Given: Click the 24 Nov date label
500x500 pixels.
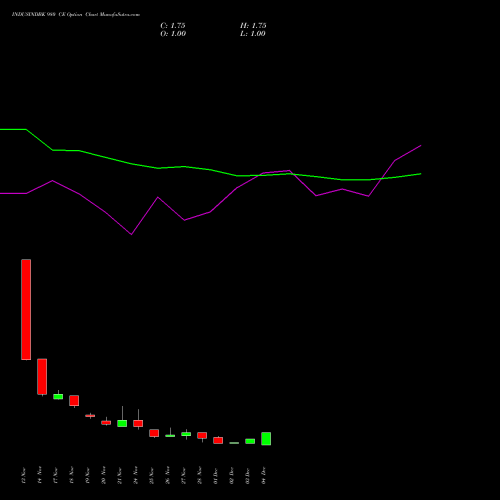Looking at the screenshot, I should (x=136, y=475).
